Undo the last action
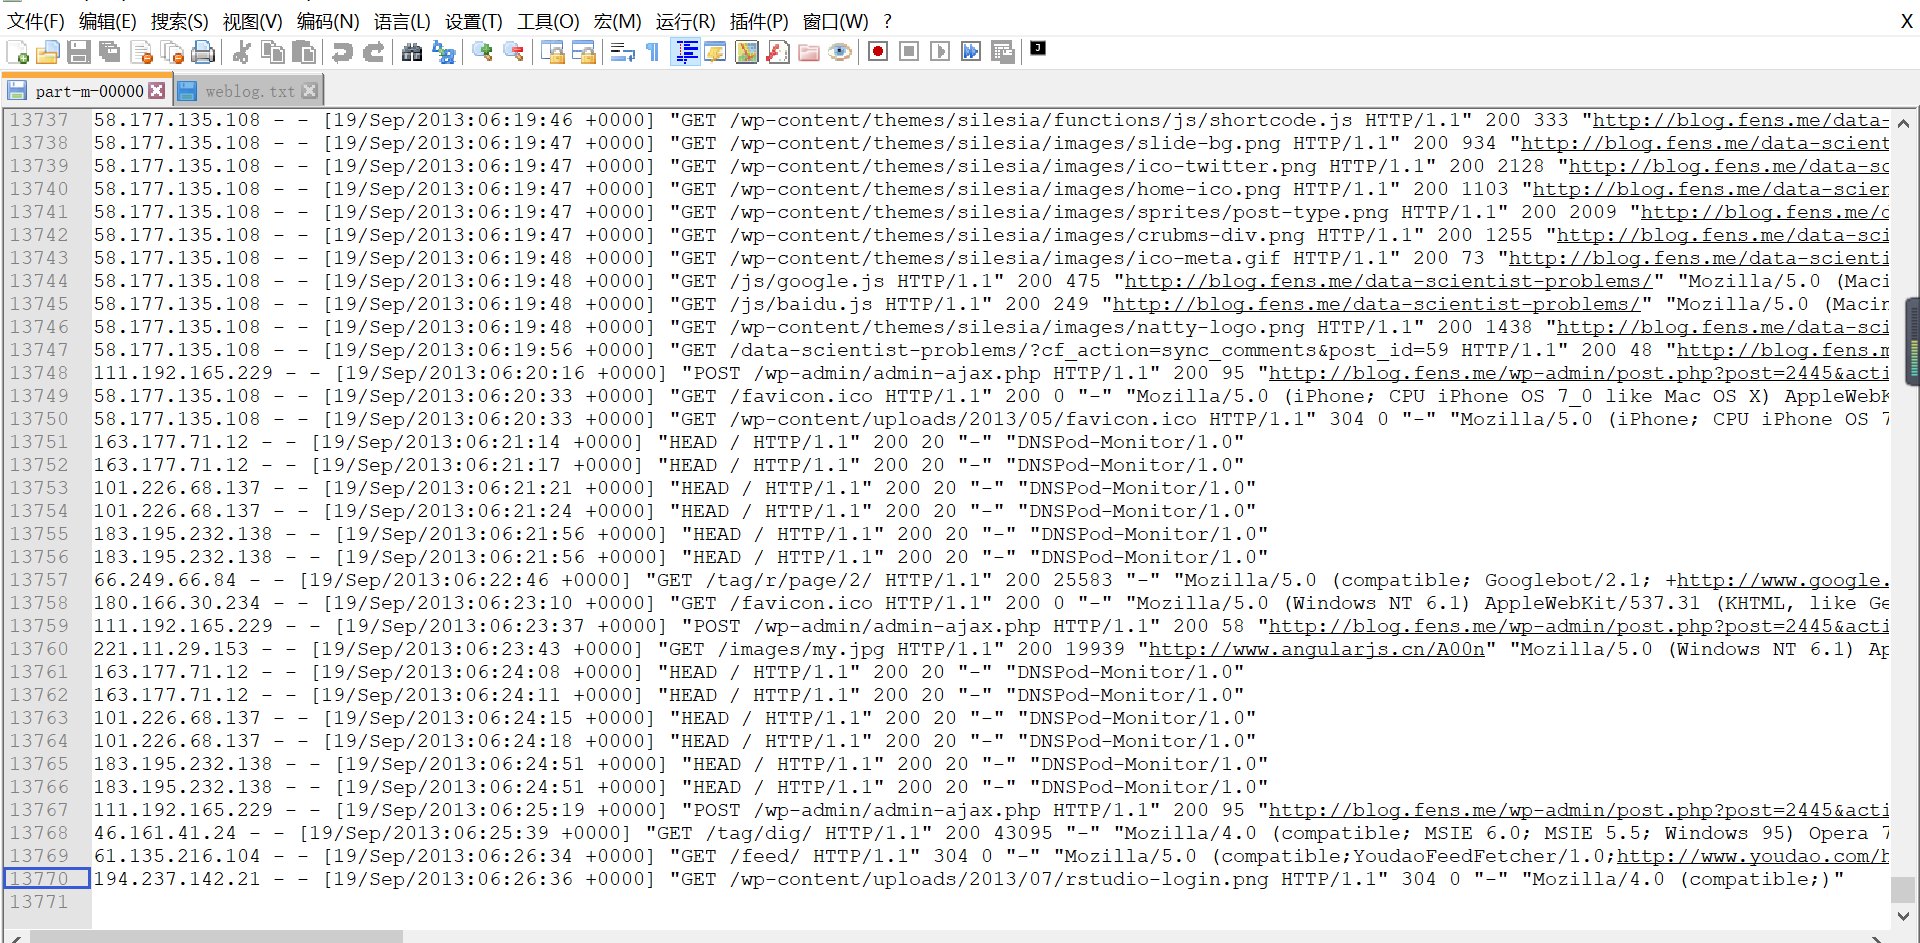Screen dimensions: 1920x943 pyautogui.click(x=342, y=52)
